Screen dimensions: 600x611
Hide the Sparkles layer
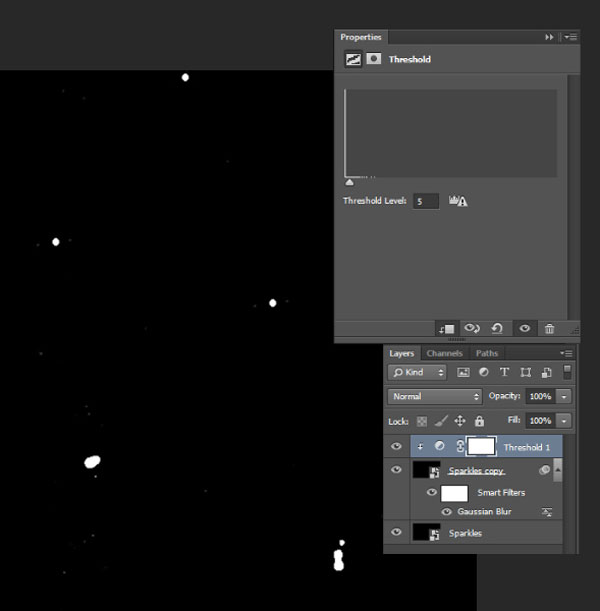396,532
